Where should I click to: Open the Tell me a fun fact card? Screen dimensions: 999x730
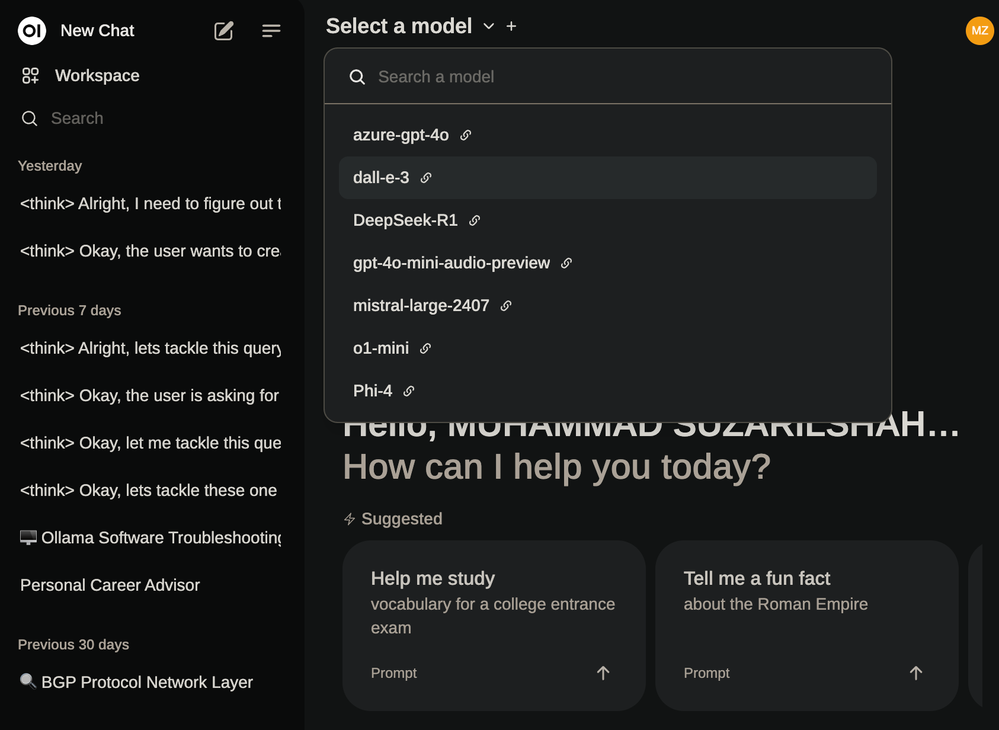click(x=807, y=626)
